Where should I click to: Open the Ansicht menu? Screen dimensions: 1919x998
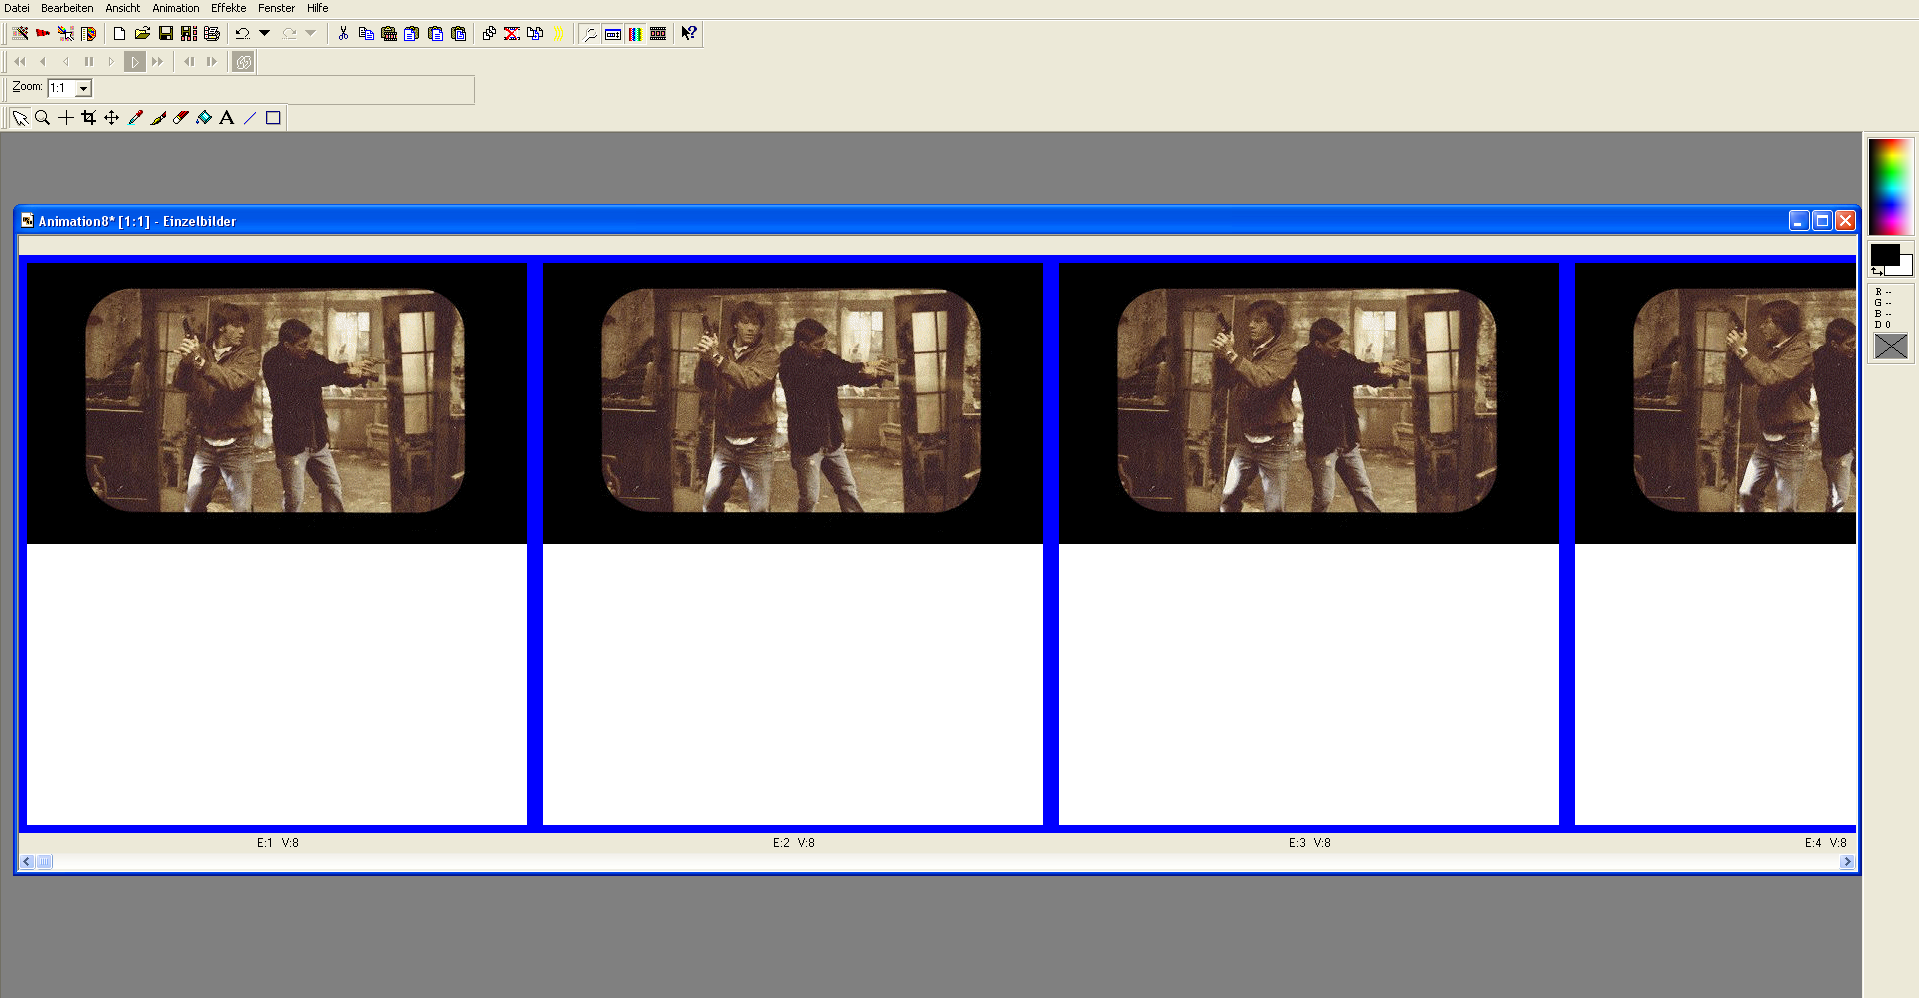coord(123,8)
